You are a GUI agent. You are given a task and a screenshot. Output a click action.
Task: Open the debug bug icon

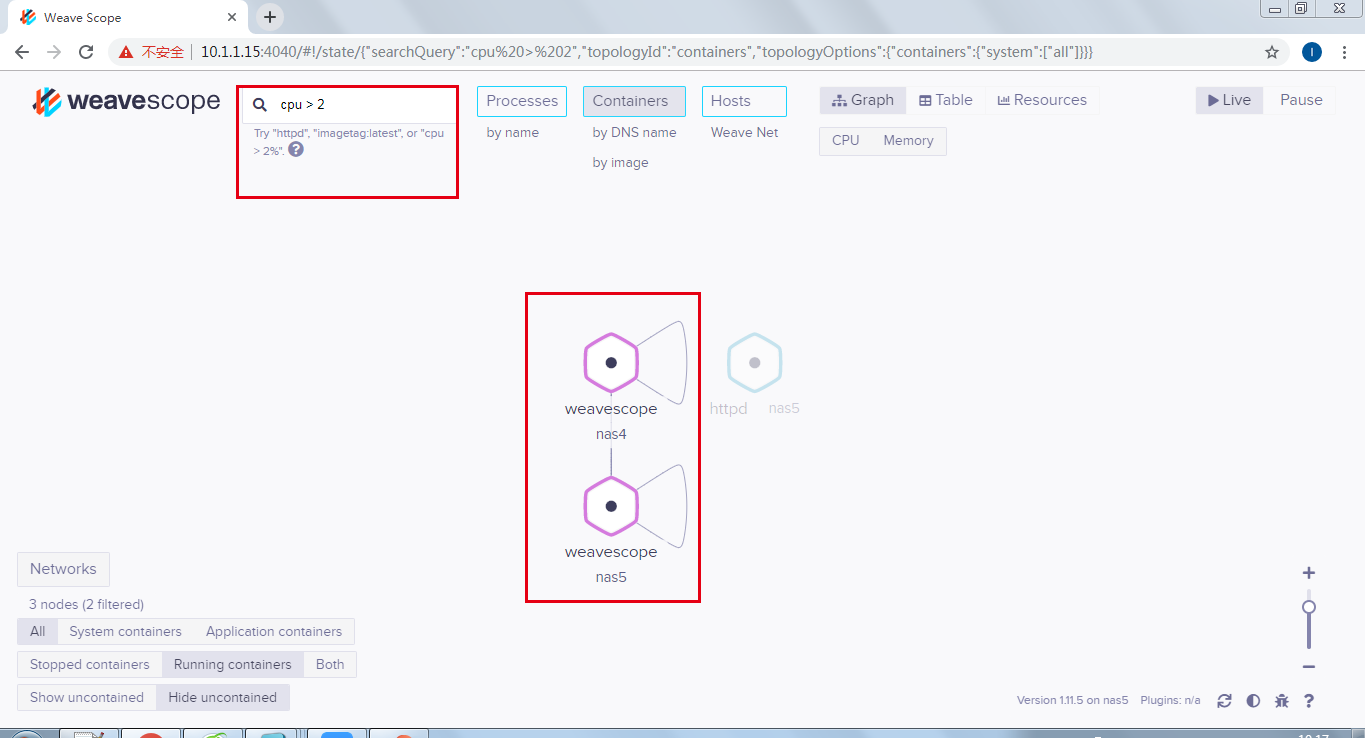pos(1282,701)
